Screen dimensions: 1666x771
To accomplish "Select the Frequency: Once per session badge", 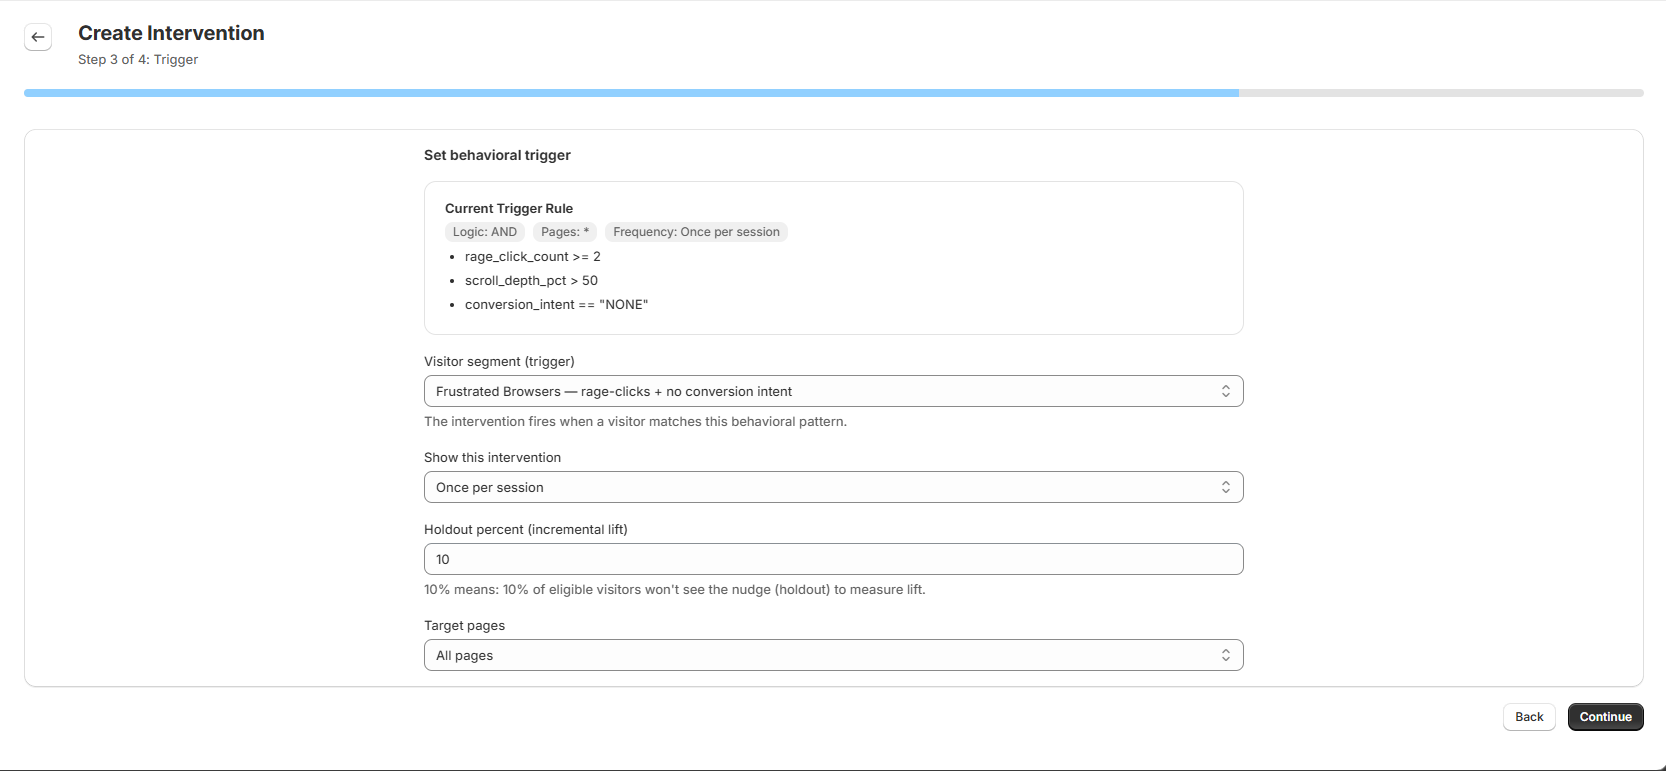I will pos(696,232).
